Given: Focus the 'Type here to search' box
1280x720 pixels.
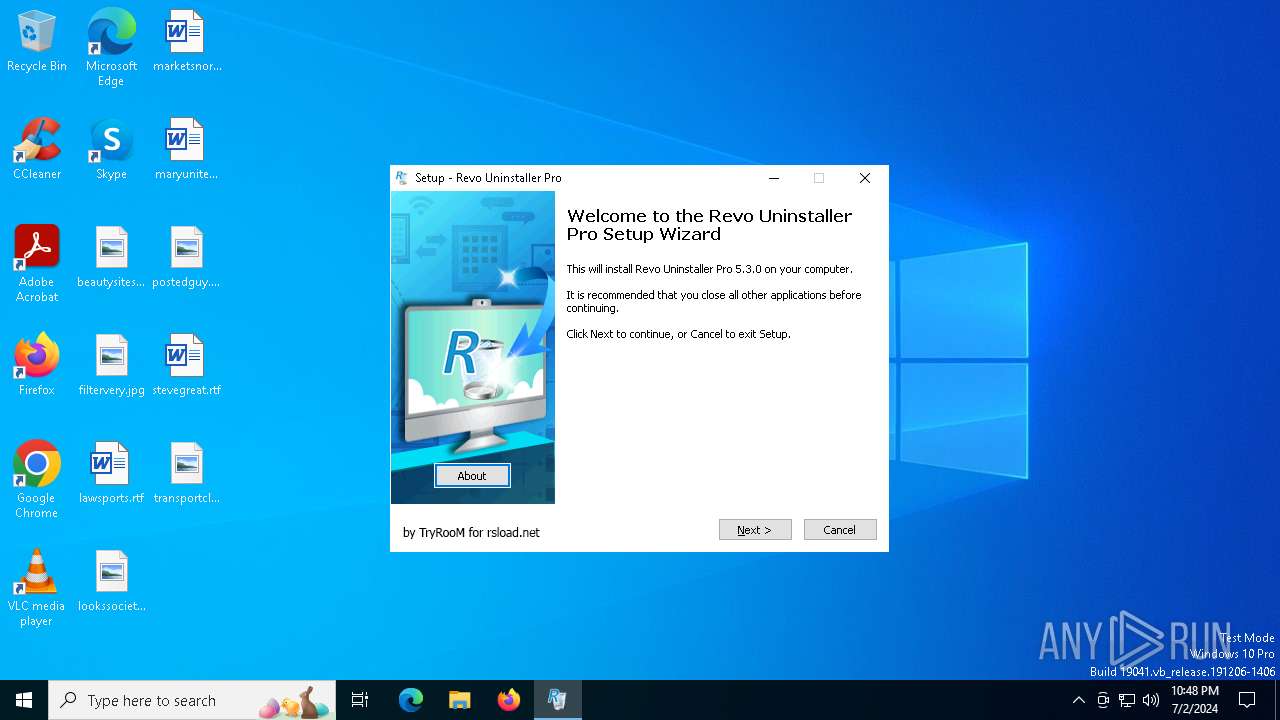Looking at the screenshot, I should 192,700.
